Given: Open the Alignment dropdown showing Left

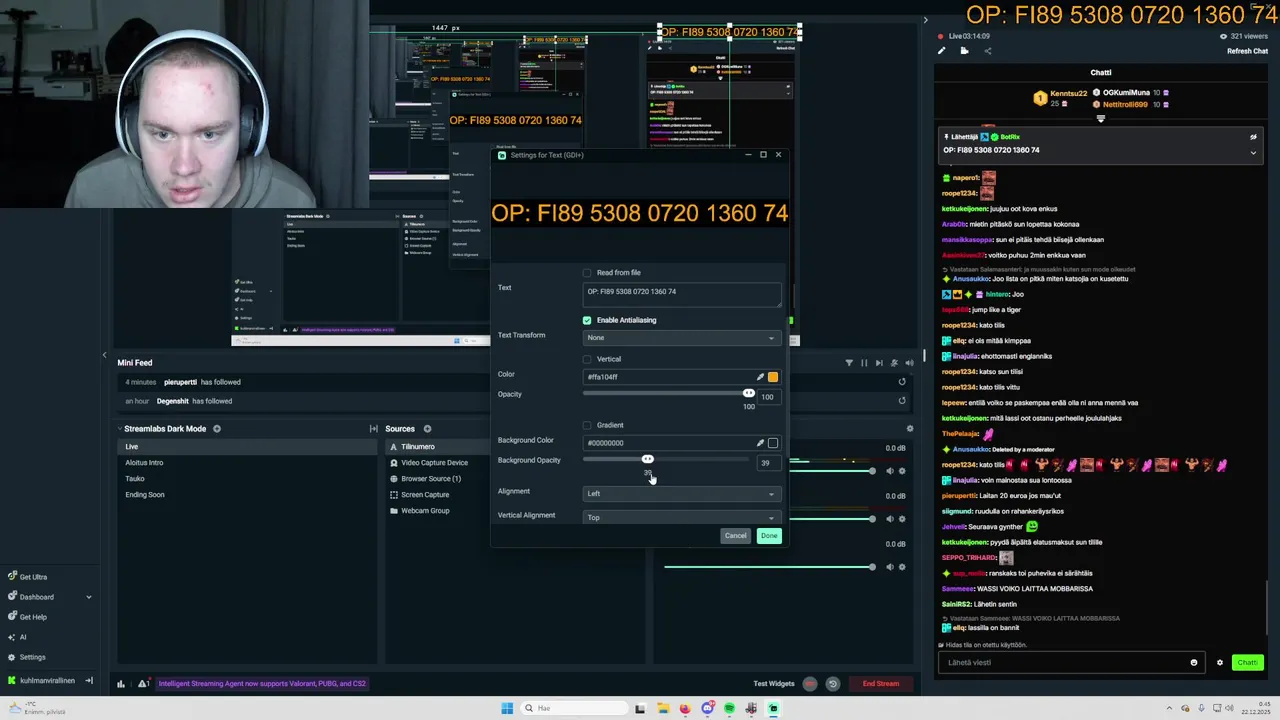Looking at the screenshot, I should 681,494.
